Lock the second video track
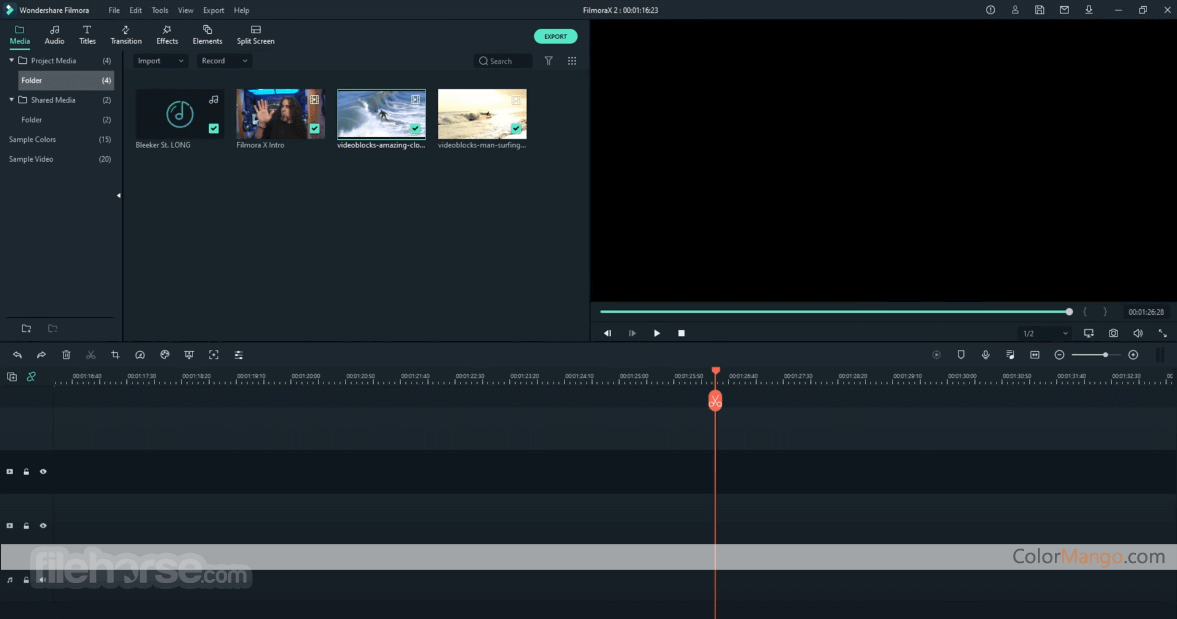The width and height of the screenshot is (1177, 619). pyautogui.click(x=26, y=525)
